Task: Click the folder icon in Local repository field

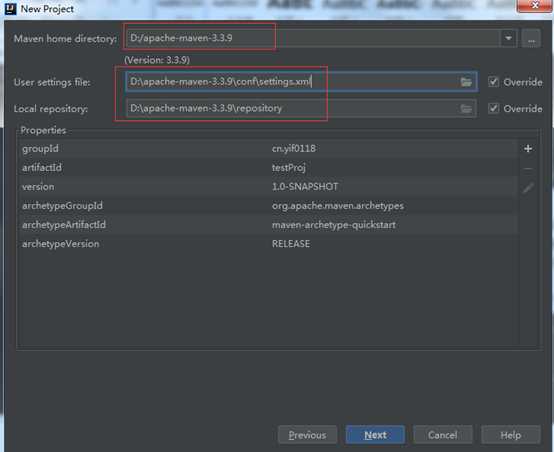Action: [x=466, y=108]
